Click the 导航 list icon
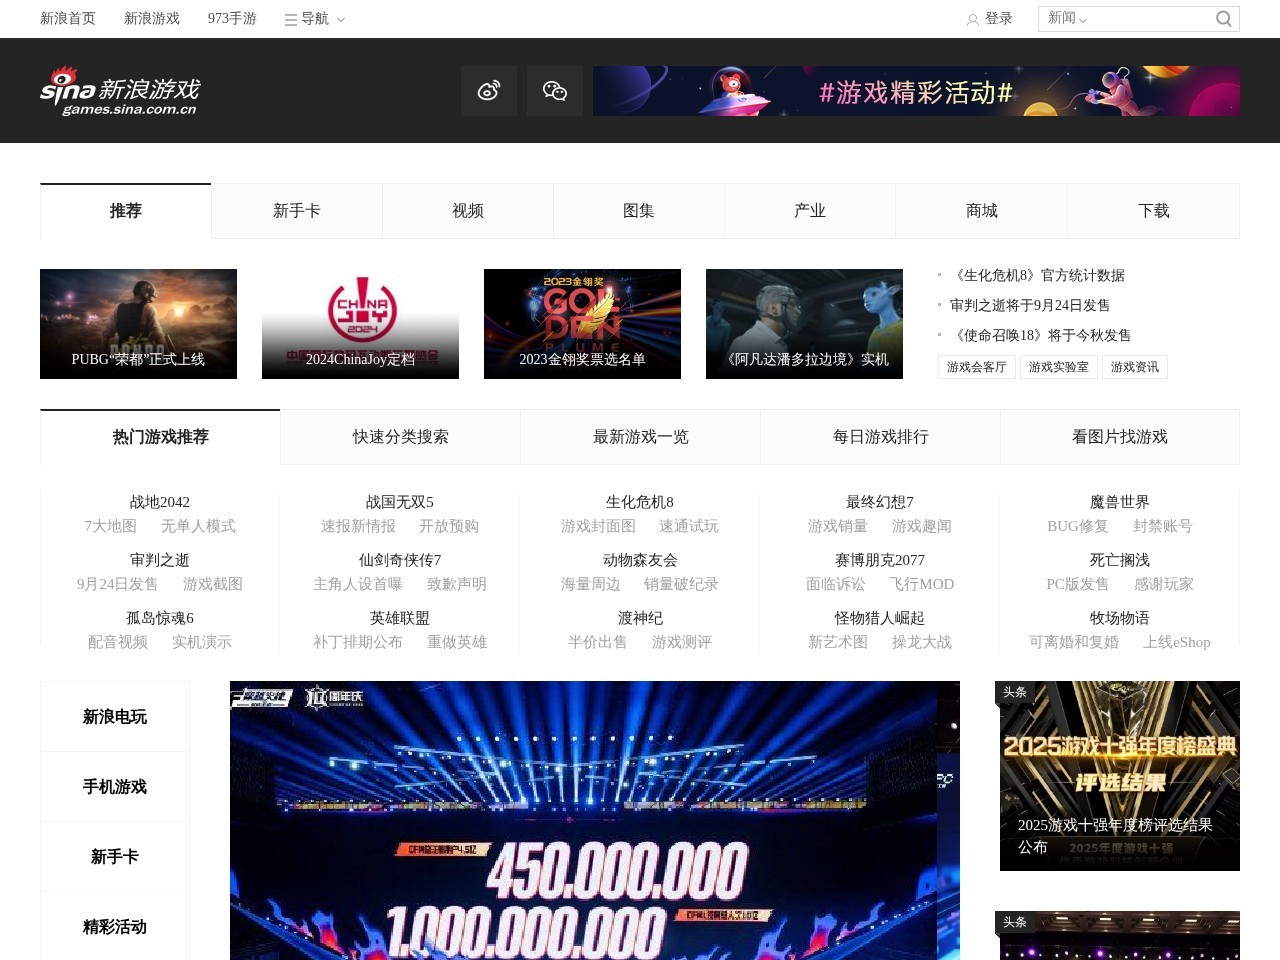 click(291, 19)
